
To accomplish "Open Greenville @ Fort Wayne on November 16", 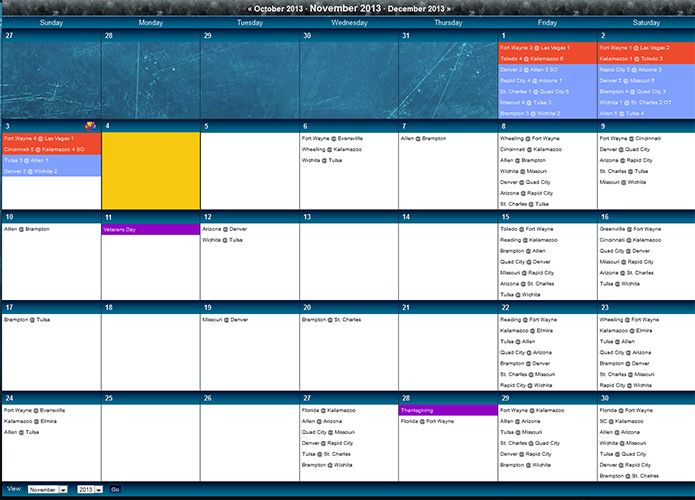I will 630,229.
